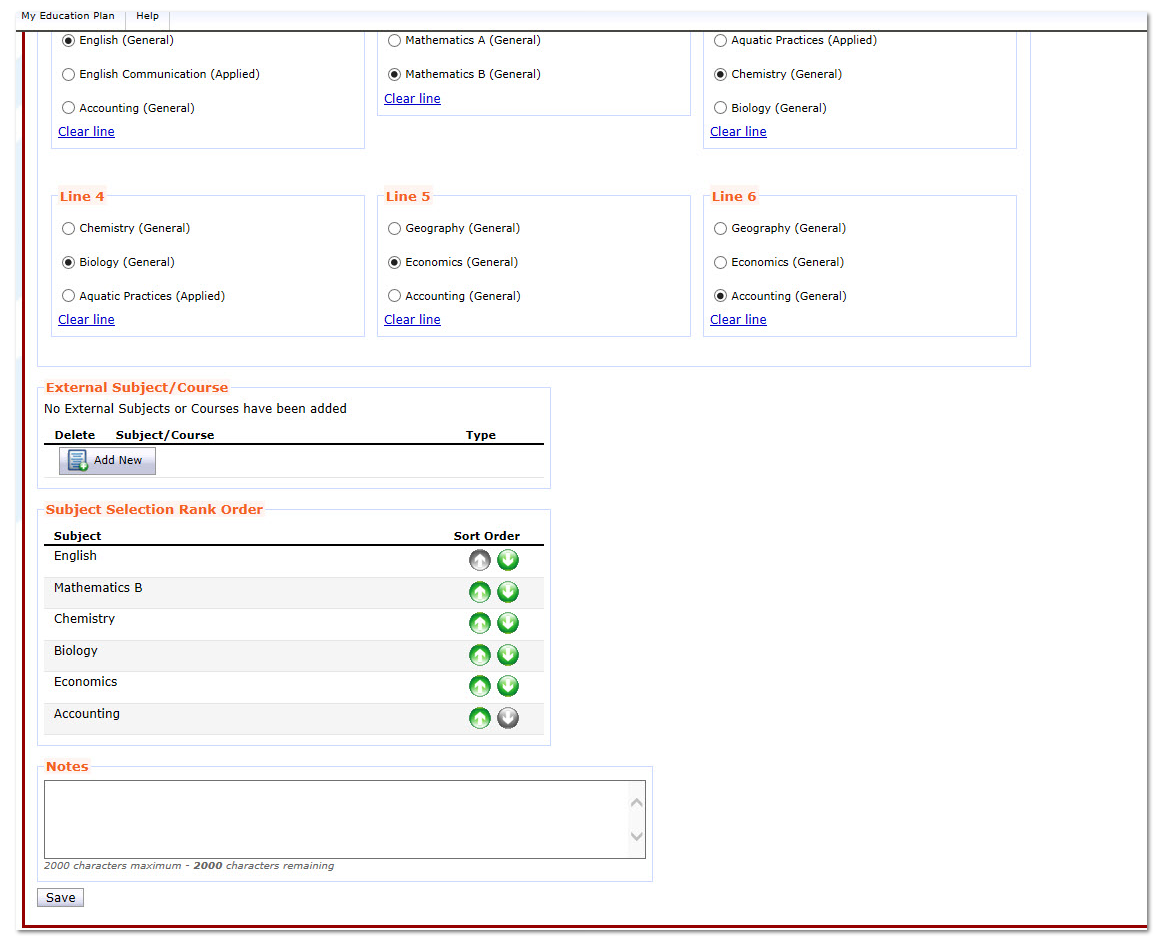Move English down in sort order
The height and width of the screenshot is (939, 1161).
[x=508, y=560]
